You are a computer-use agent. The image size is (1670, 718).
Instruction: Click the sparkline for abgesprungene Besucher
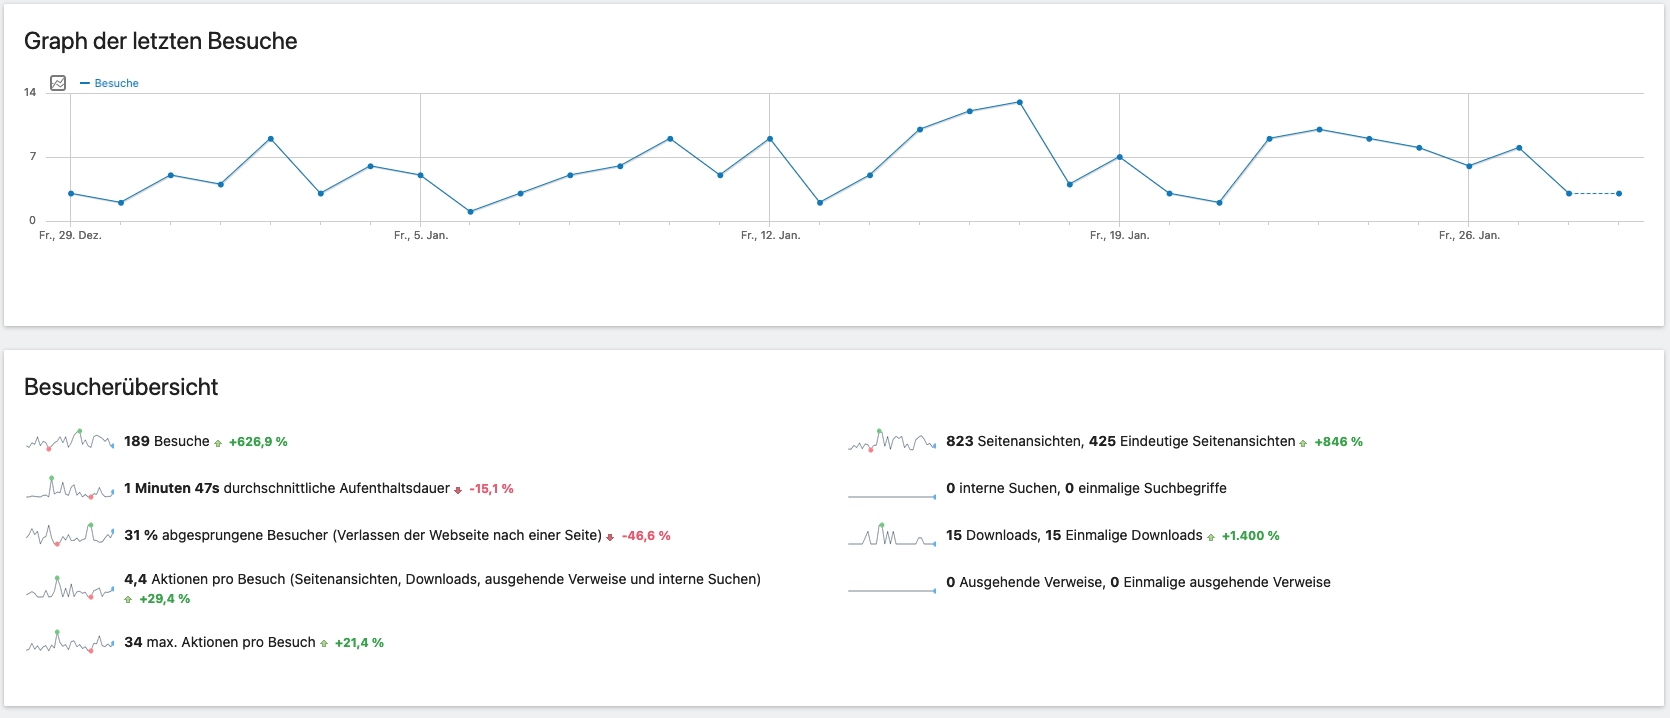(x=70, y=535)
